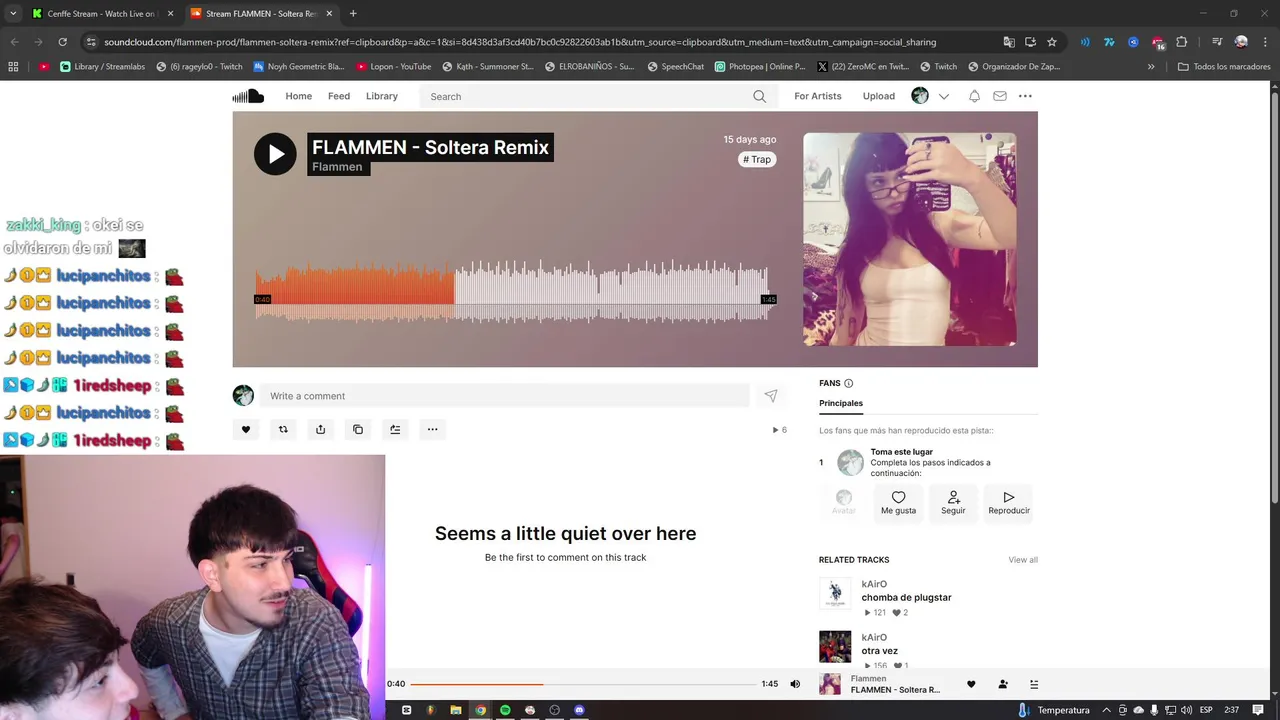Open the tab search dropdown arrow
This screenshot has height=720, width=1280.
pyautogui.click(x=13, y=14)
